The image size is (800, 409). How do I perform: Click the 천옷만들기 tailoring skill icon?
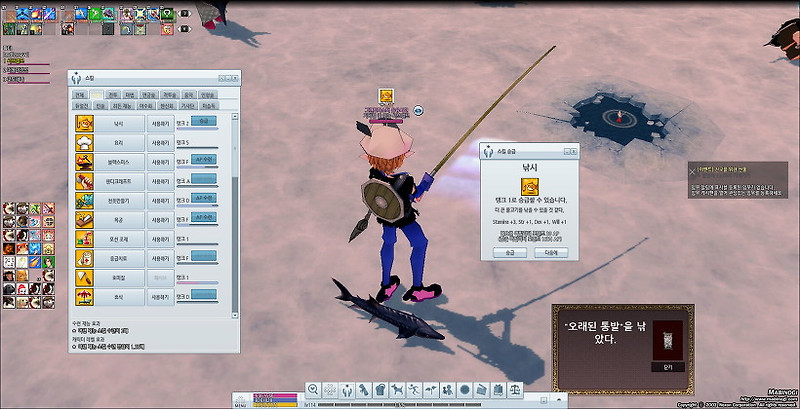pyautogui.click(x=84, y=200)
